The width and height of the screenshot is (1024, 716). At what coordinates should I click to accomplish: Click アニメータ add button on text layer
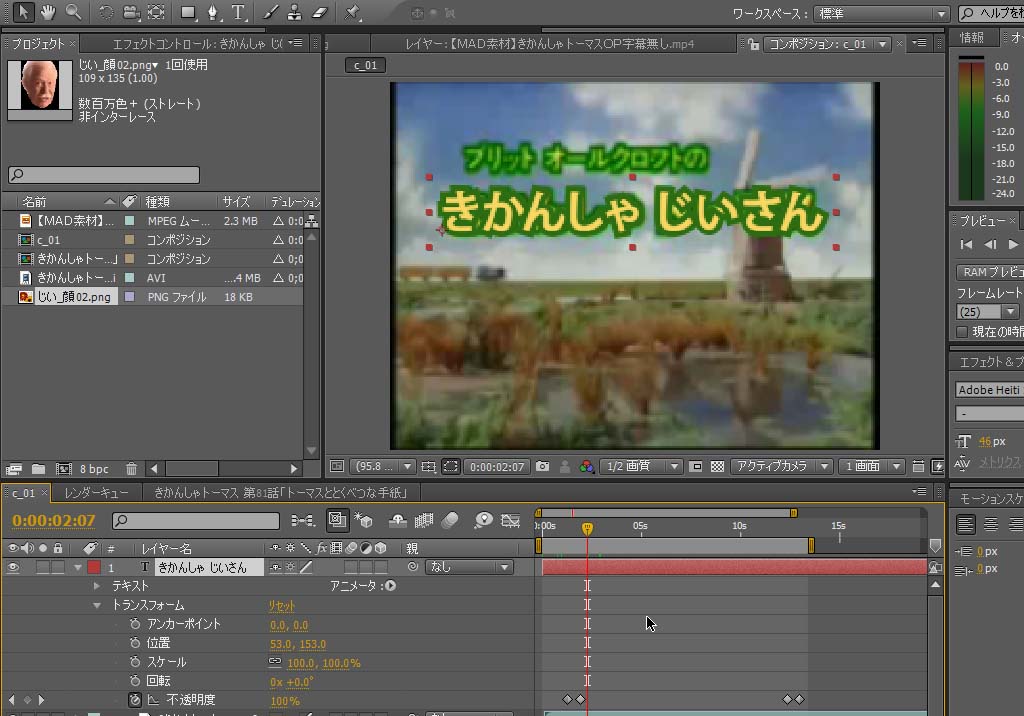click(x=390, y=585)
